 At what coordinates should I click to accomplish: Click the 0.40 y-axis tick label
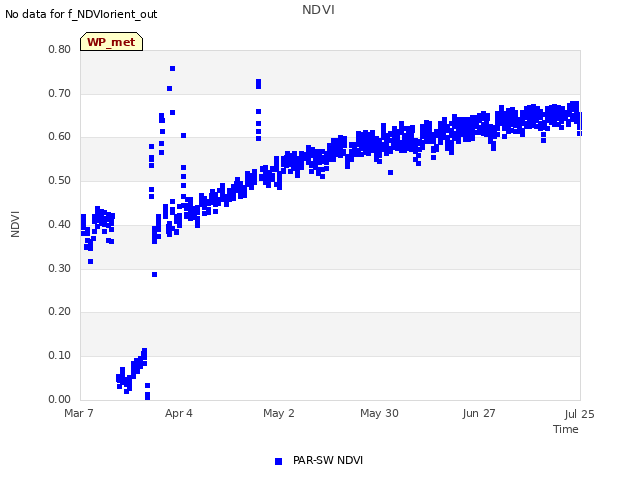click(x=60, y=224)
